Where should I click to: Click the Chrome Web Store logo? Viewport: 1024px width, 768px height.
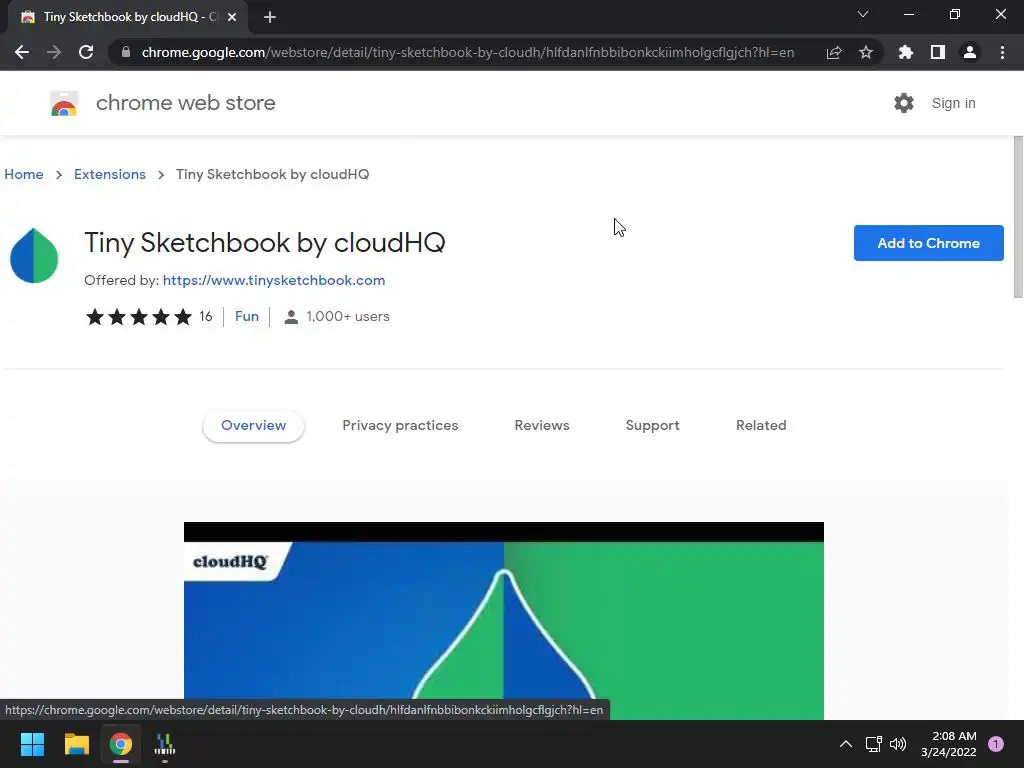tap(64, 103)
